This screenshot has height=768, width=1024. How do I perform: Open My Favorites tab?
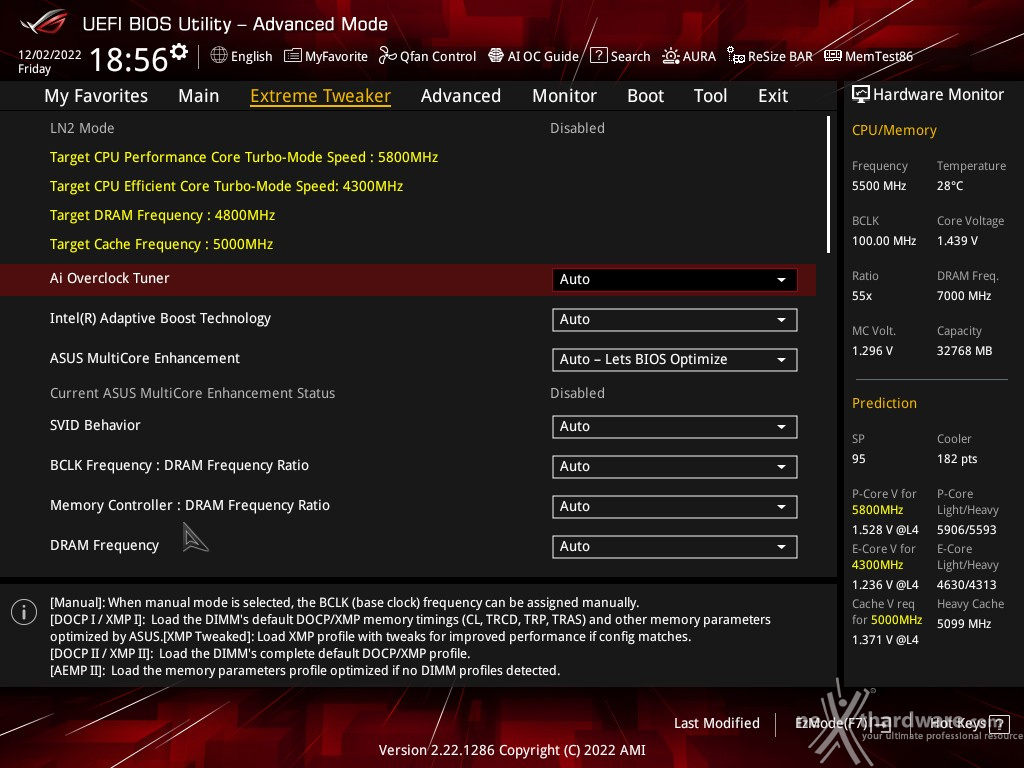tap(96, 96)
